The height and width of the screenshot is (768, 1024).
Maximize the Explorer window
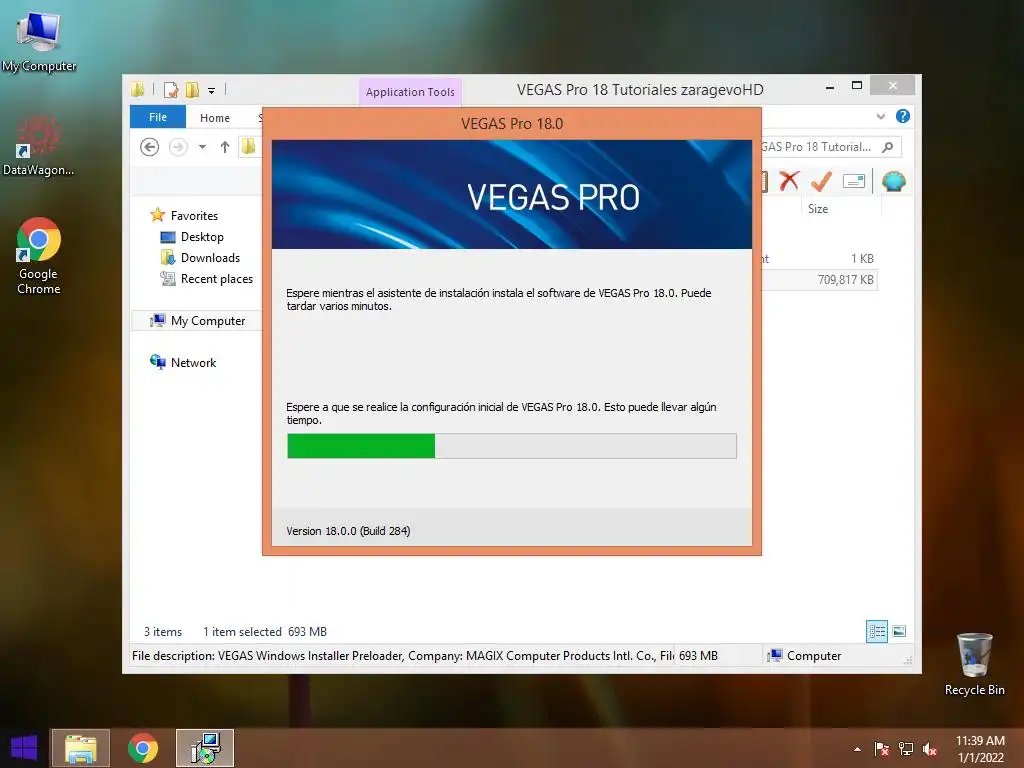857,86
